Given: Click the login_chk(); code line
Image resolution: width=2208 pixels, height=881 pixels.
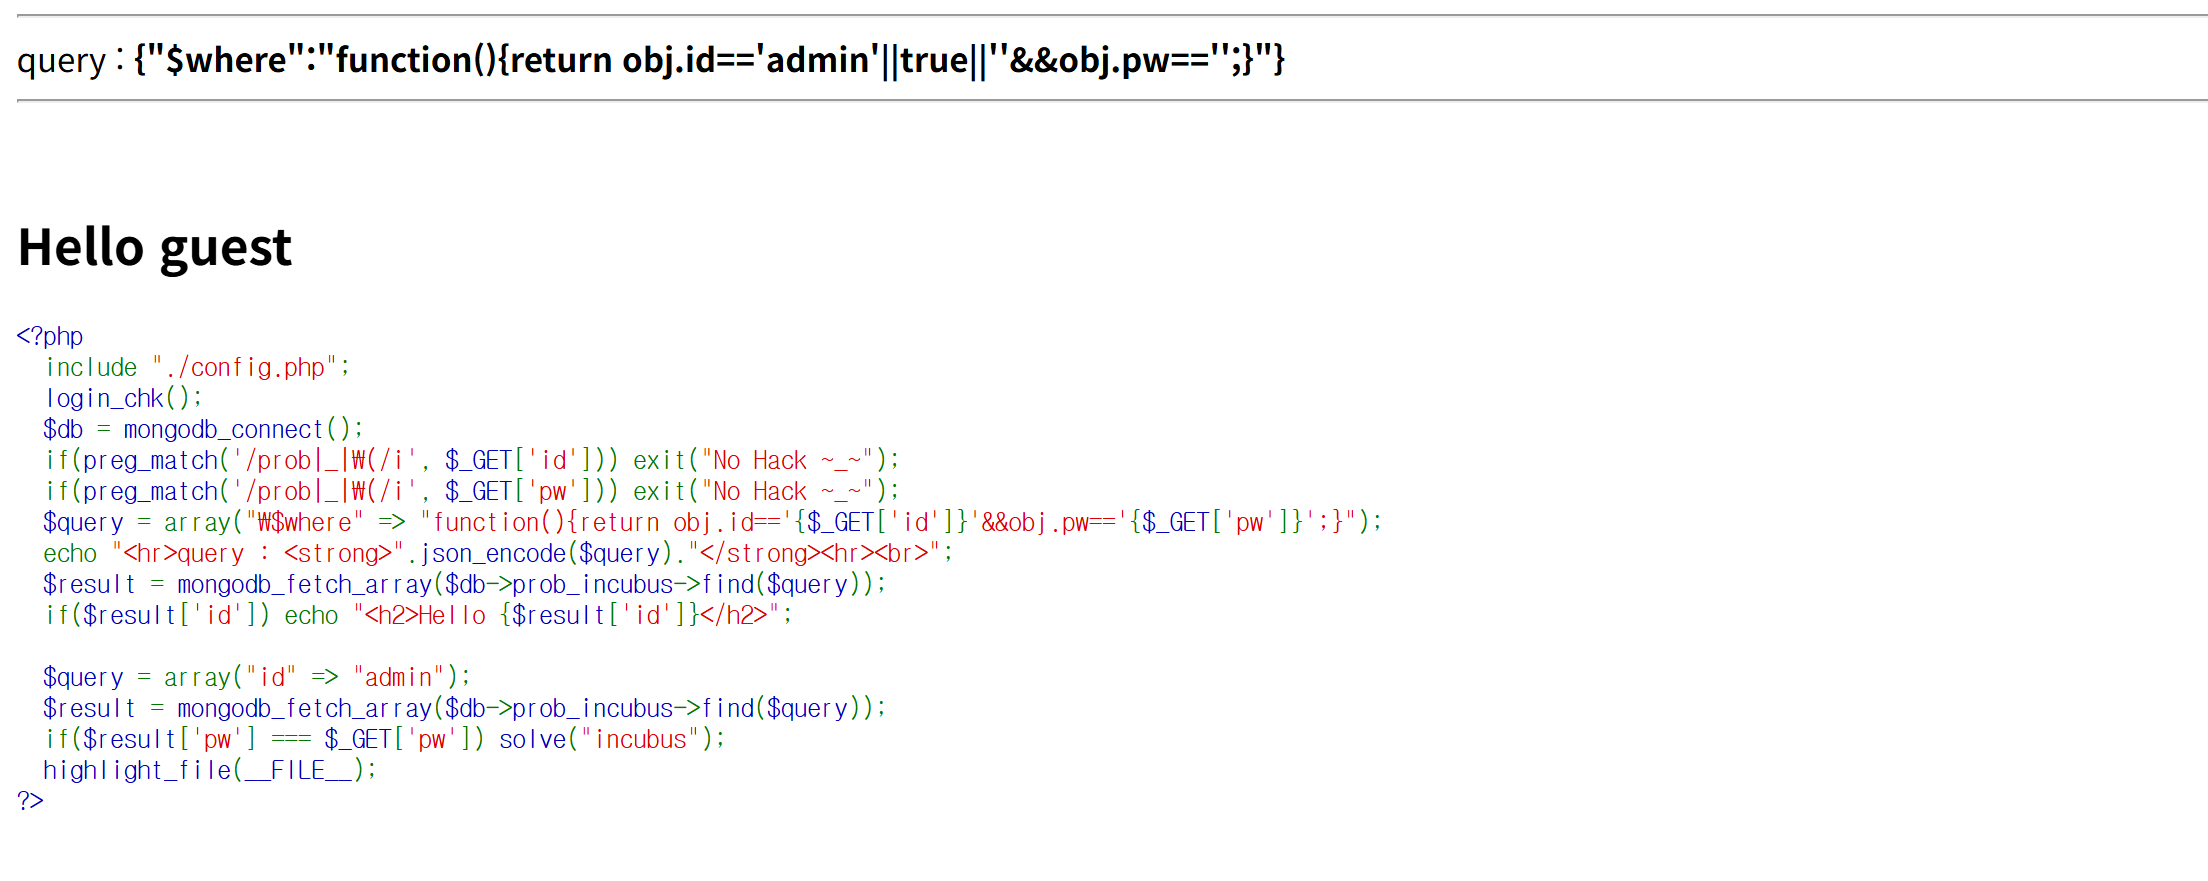Looking at the screenshot, I should (123, 399).
